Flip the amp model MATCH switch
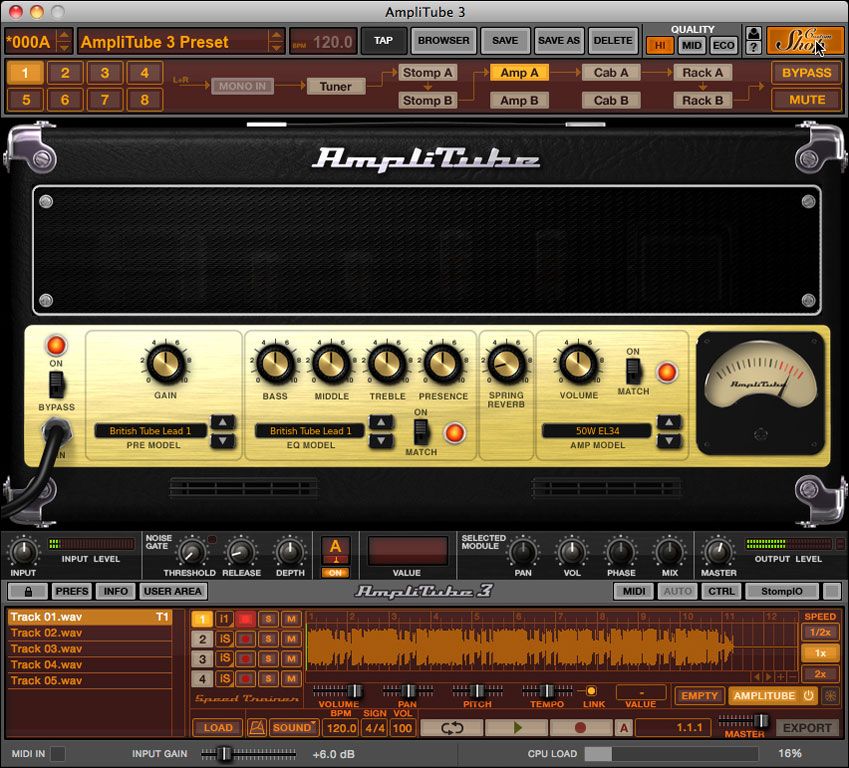 pos(634,371)
